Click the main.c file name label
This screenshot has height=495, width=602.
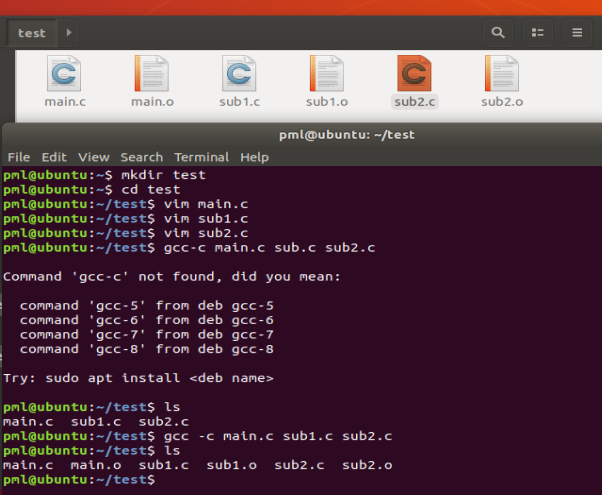[x=65, y=102]
